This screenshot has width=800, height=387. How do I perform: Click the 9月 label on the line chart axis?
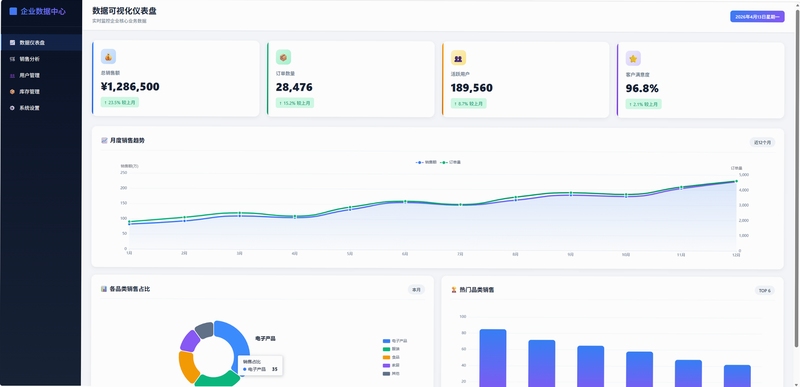(x=570, y=254)
